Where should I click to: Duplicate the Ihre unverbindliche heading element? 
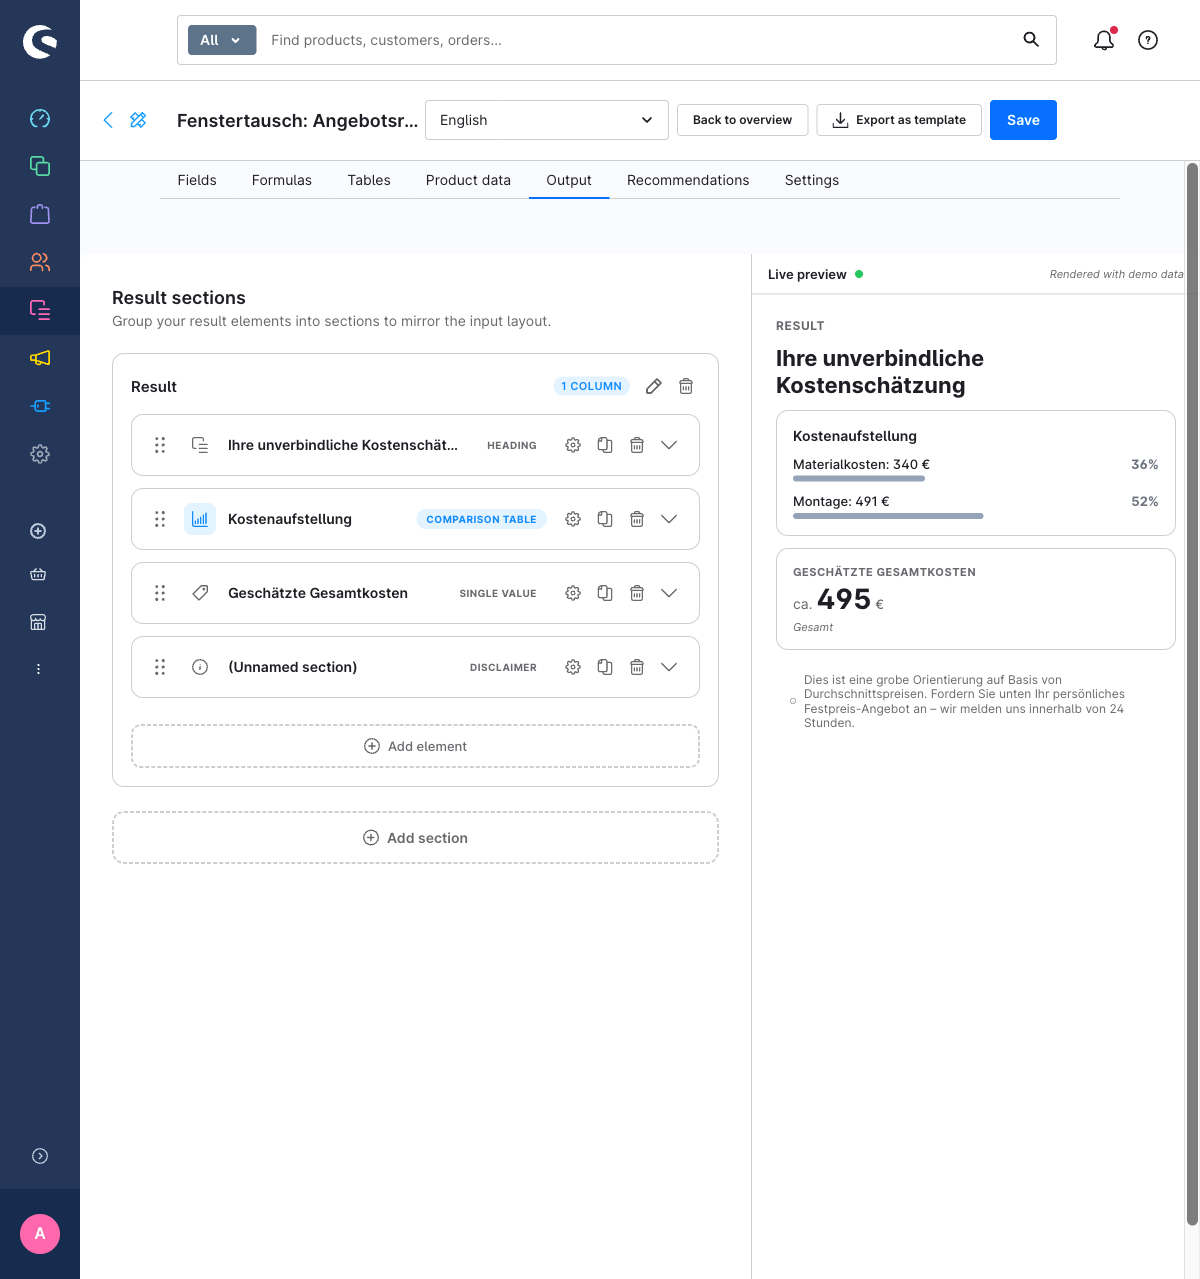coord(605,445)
